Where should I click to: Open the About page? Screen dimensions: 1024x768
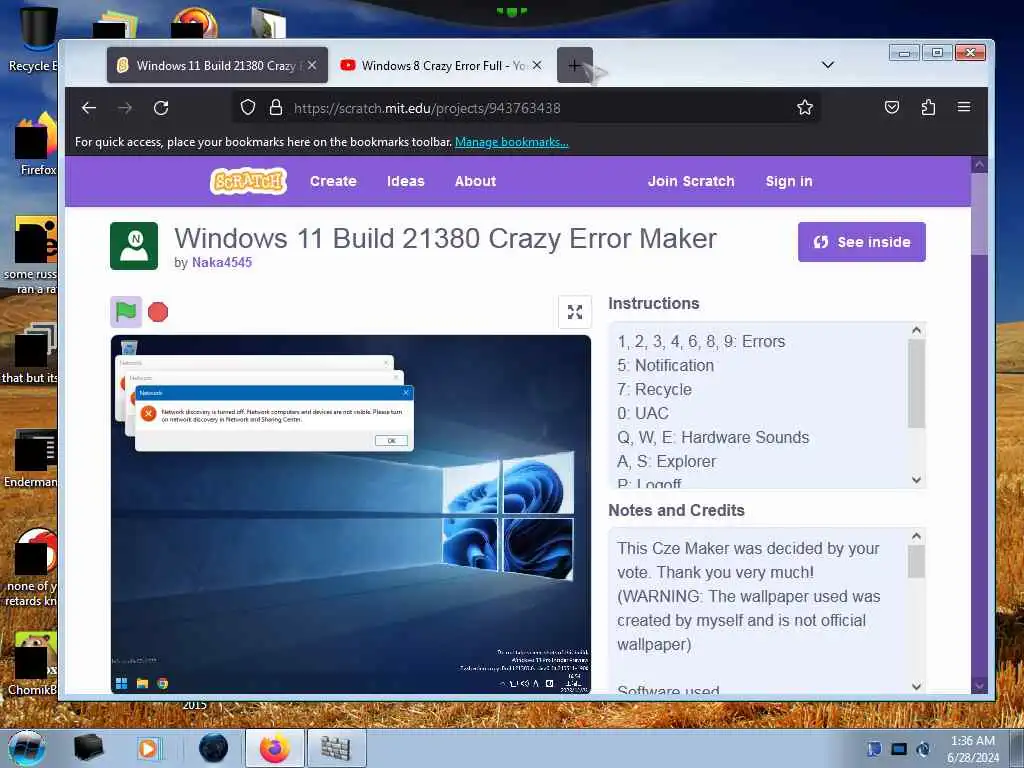[475, 181]
